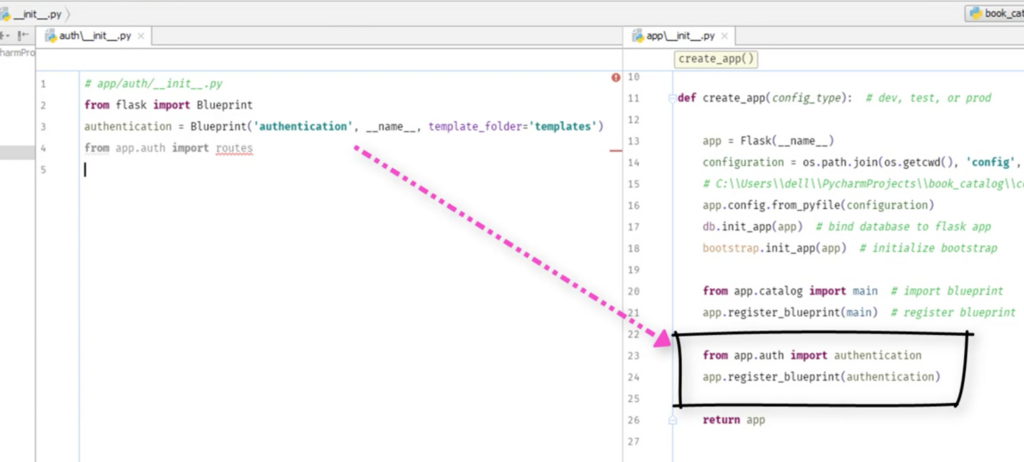Click 'from app.catalog import main' line
Screen dimensions: 1024x462
(x=790, y=291)
